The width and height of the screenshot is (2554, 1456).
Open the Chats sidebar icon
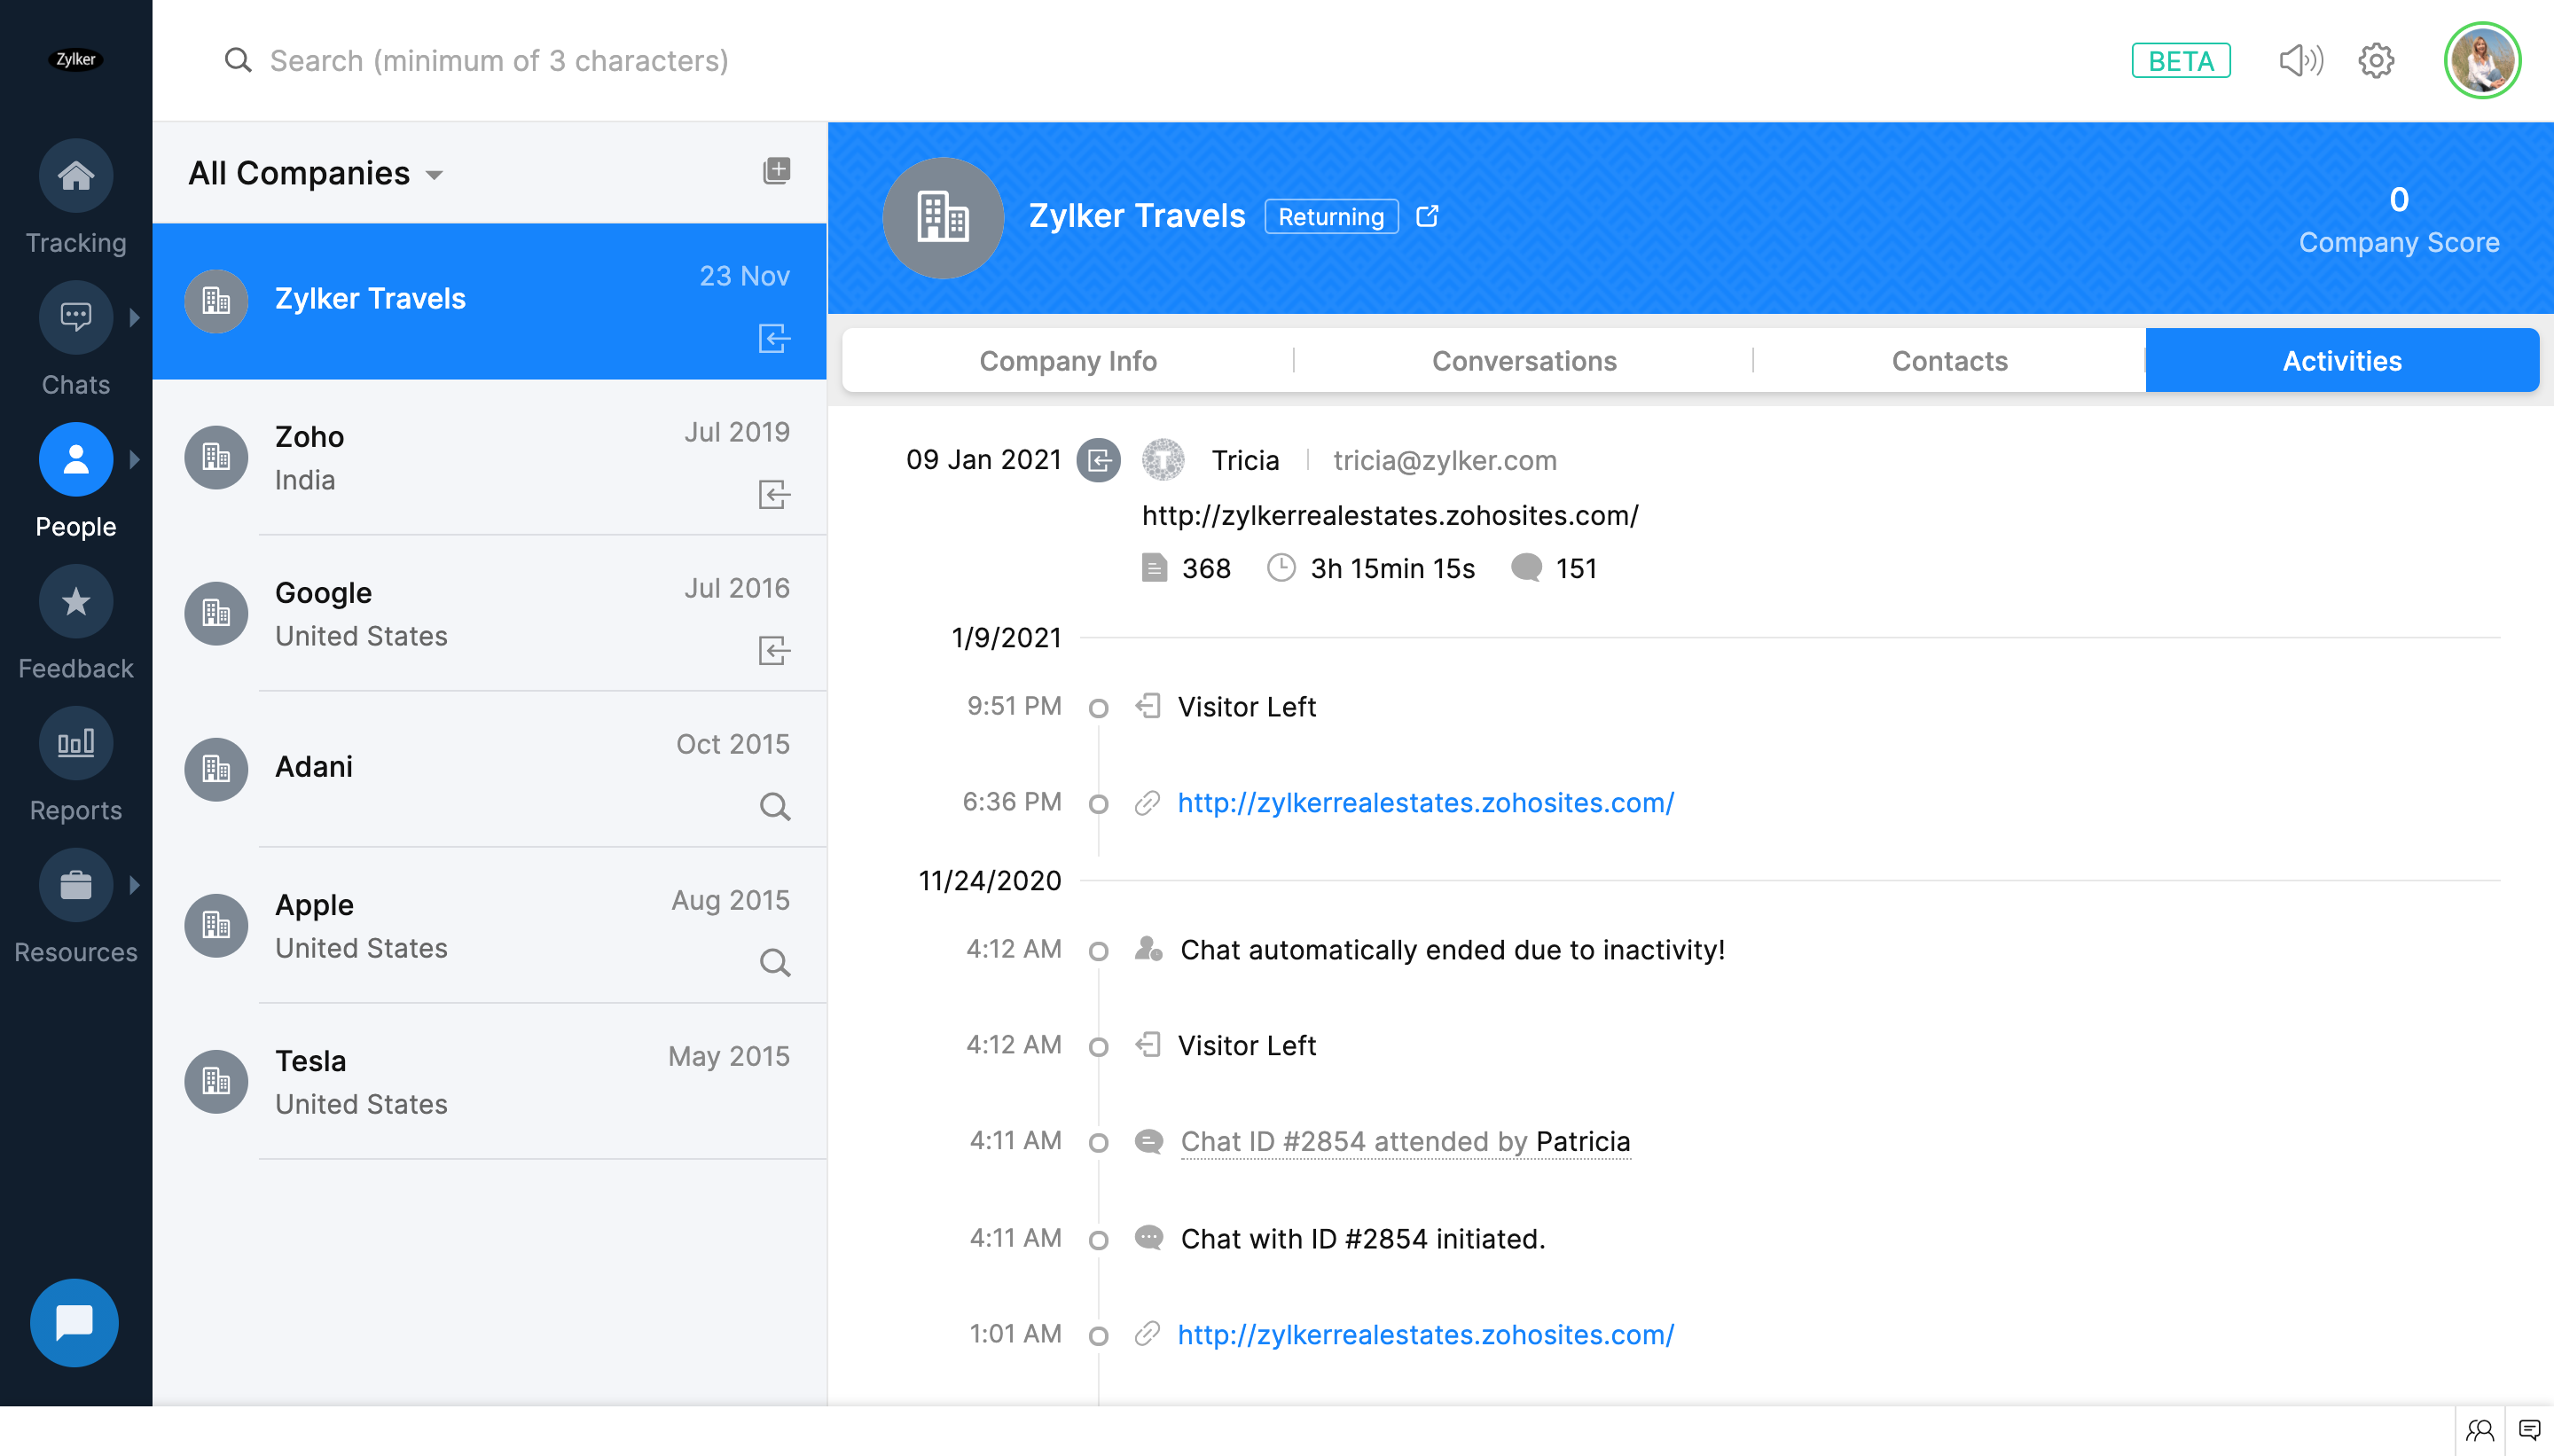[75, 318]
